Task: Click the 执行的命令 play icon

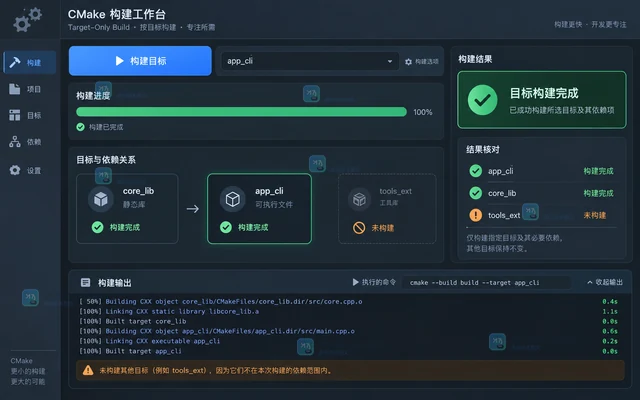Action: [355, 282]
